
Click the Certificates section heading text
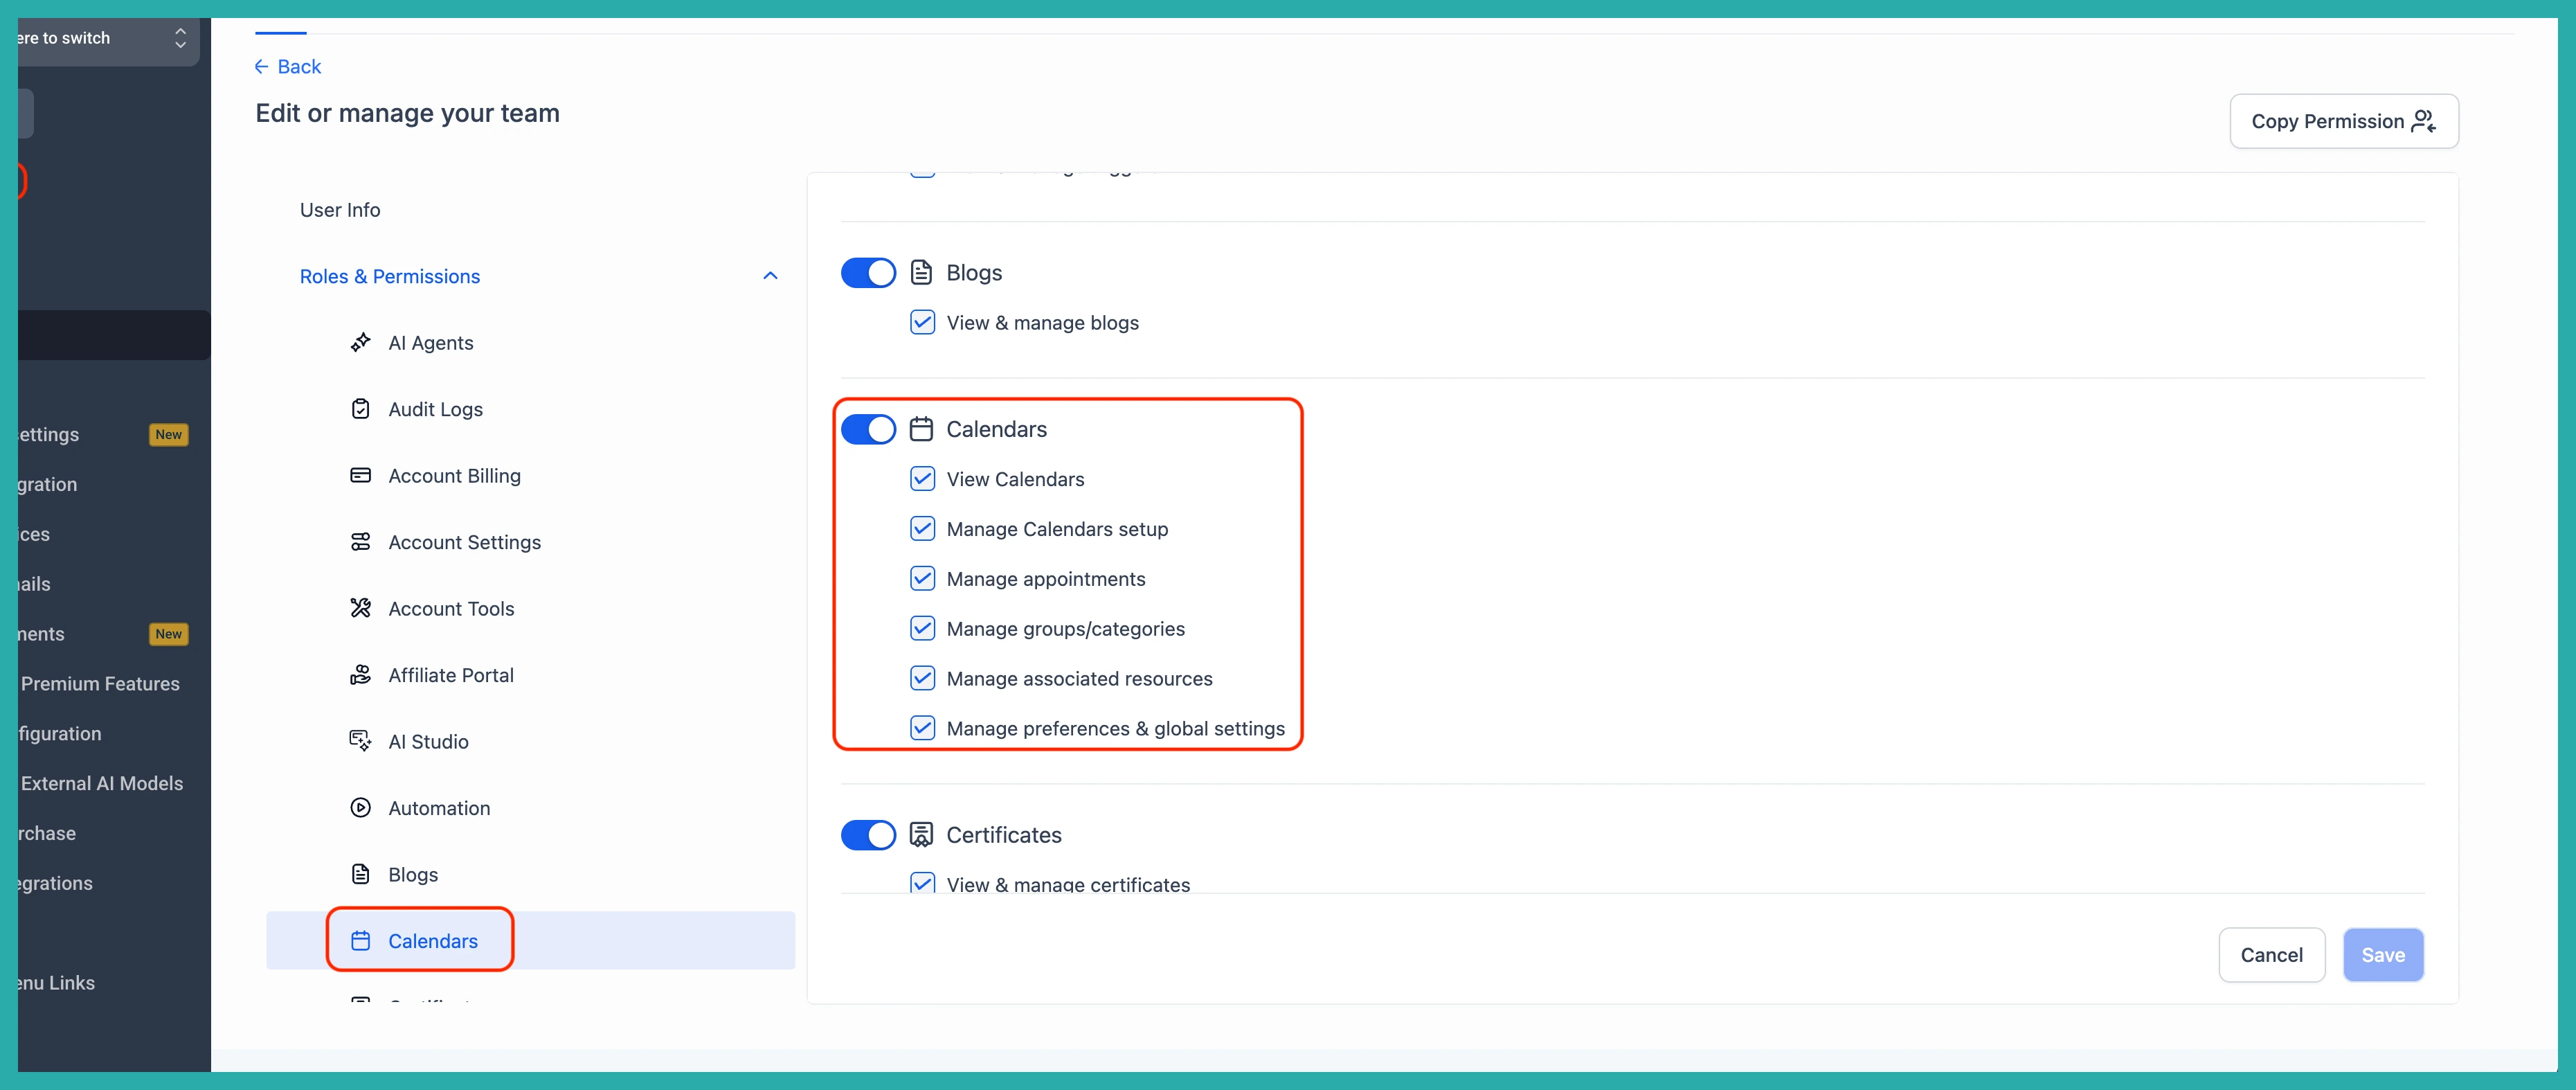point(1003,835)
